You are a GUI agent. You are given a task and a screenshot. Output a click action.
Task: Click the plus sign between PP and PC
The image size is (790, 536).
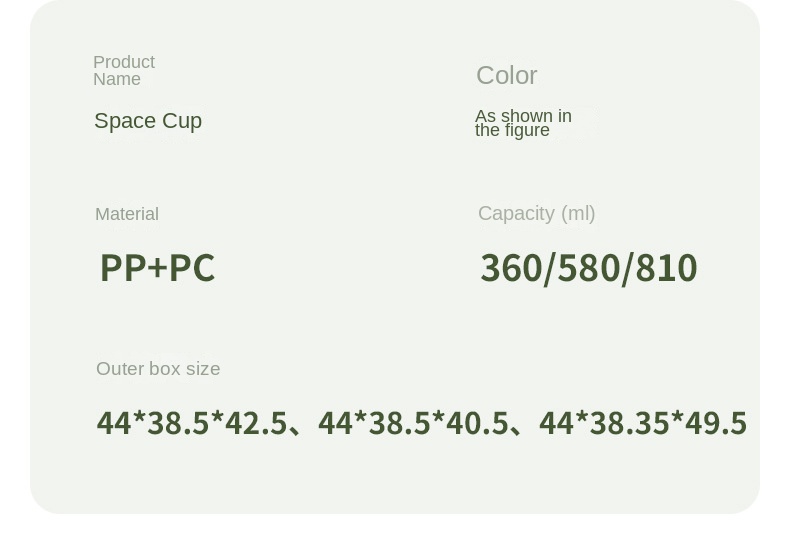[x=157, y=268]
